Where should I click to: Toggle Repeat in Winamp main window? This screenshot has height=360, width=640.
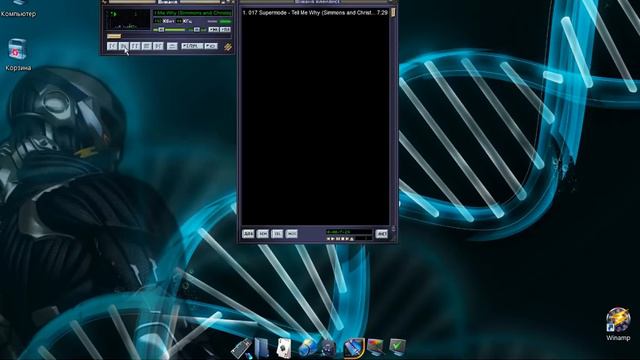pos(211,46)
